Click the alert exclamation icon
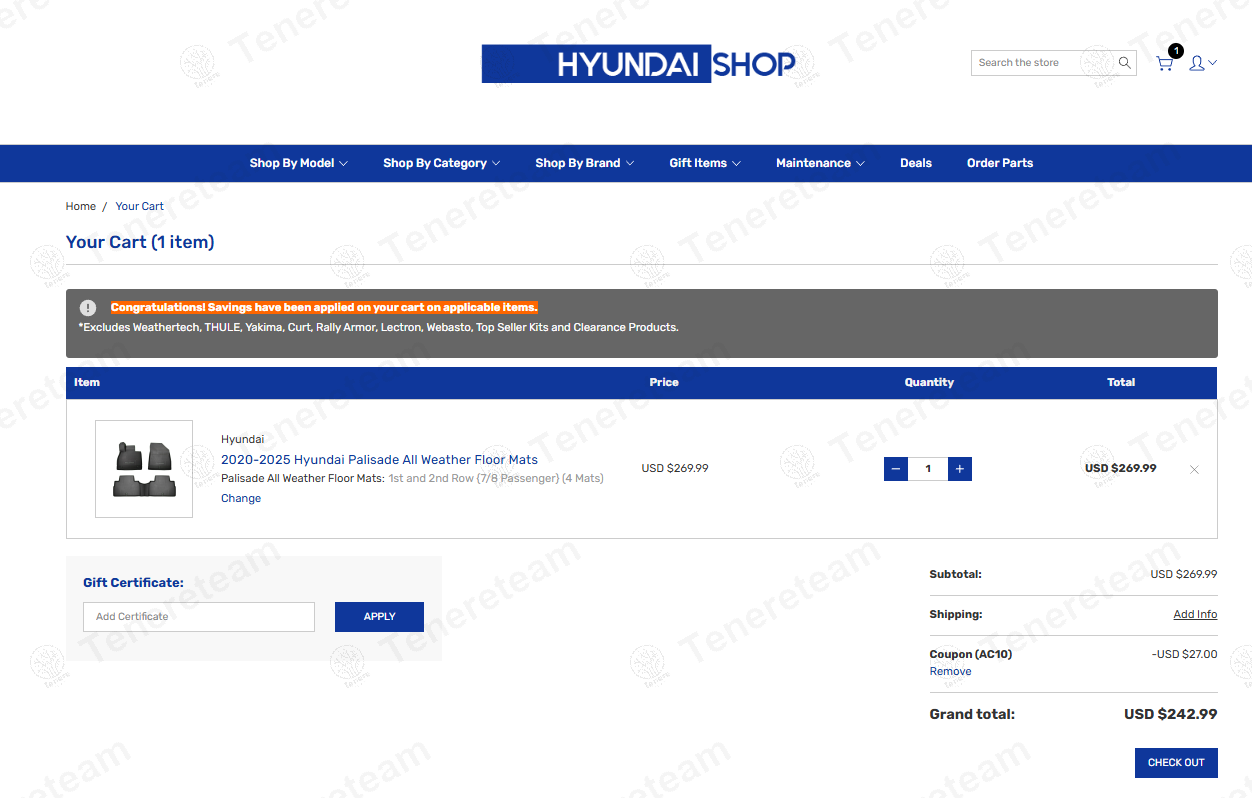Screen dimensions: 1252x798 pyautogui.click(x=88, y=308)
